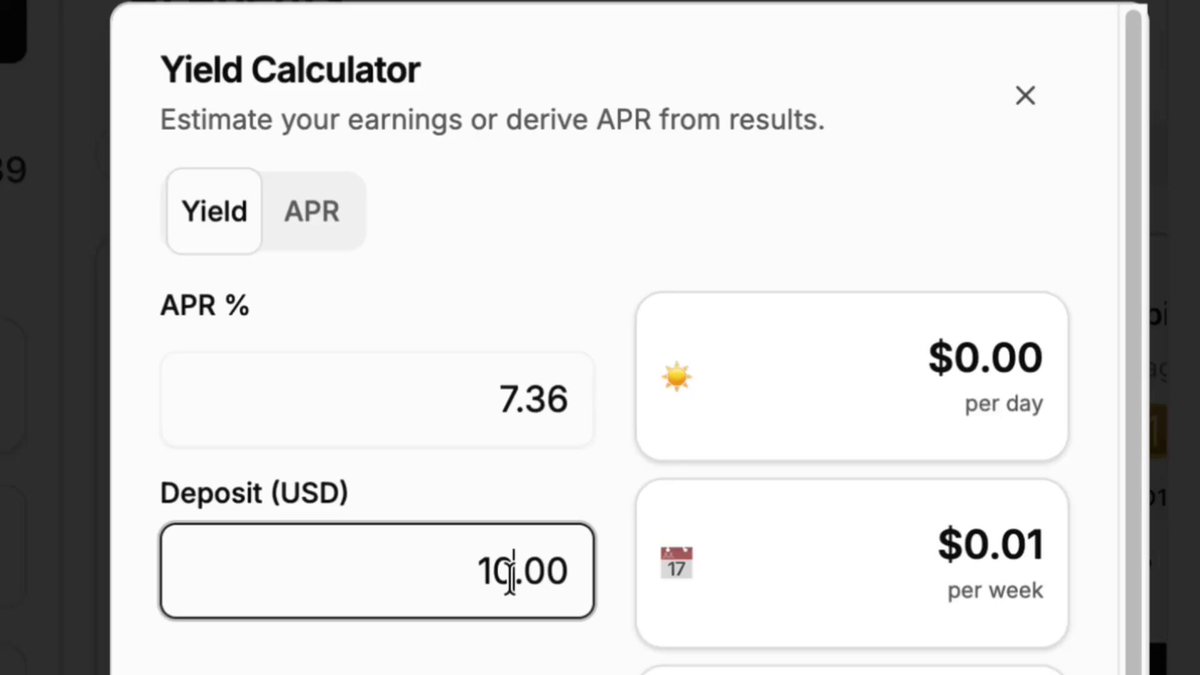Click the Yield Calculator heading
Image resolution: width=1200 pixels, height=675 pixels.
[290, 70]
